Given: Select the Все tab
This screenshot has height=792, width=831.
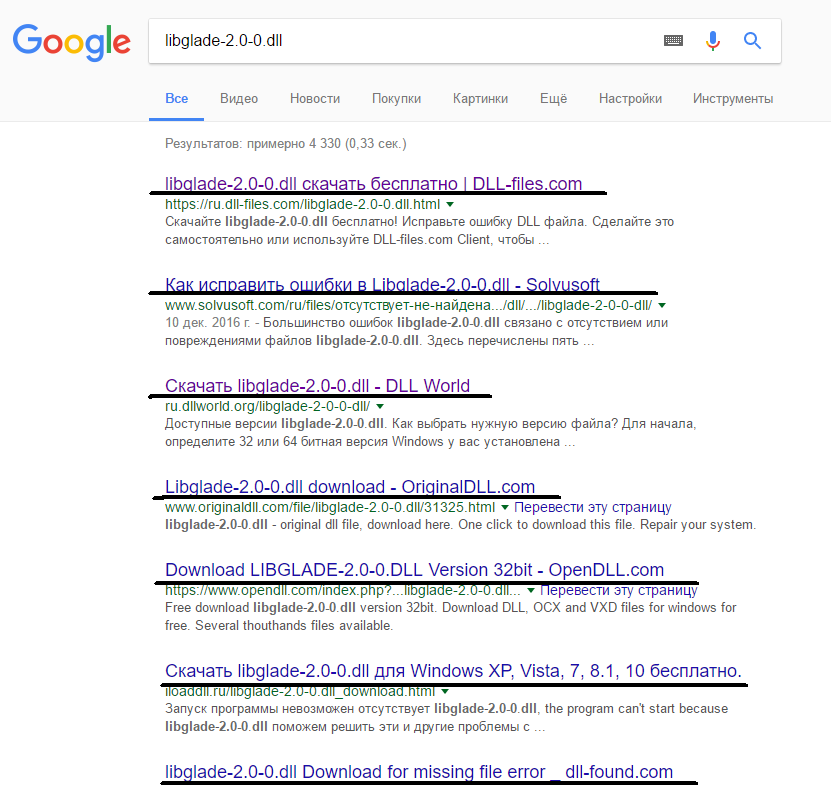Looking at the screenshot, I should coord(176,99).
